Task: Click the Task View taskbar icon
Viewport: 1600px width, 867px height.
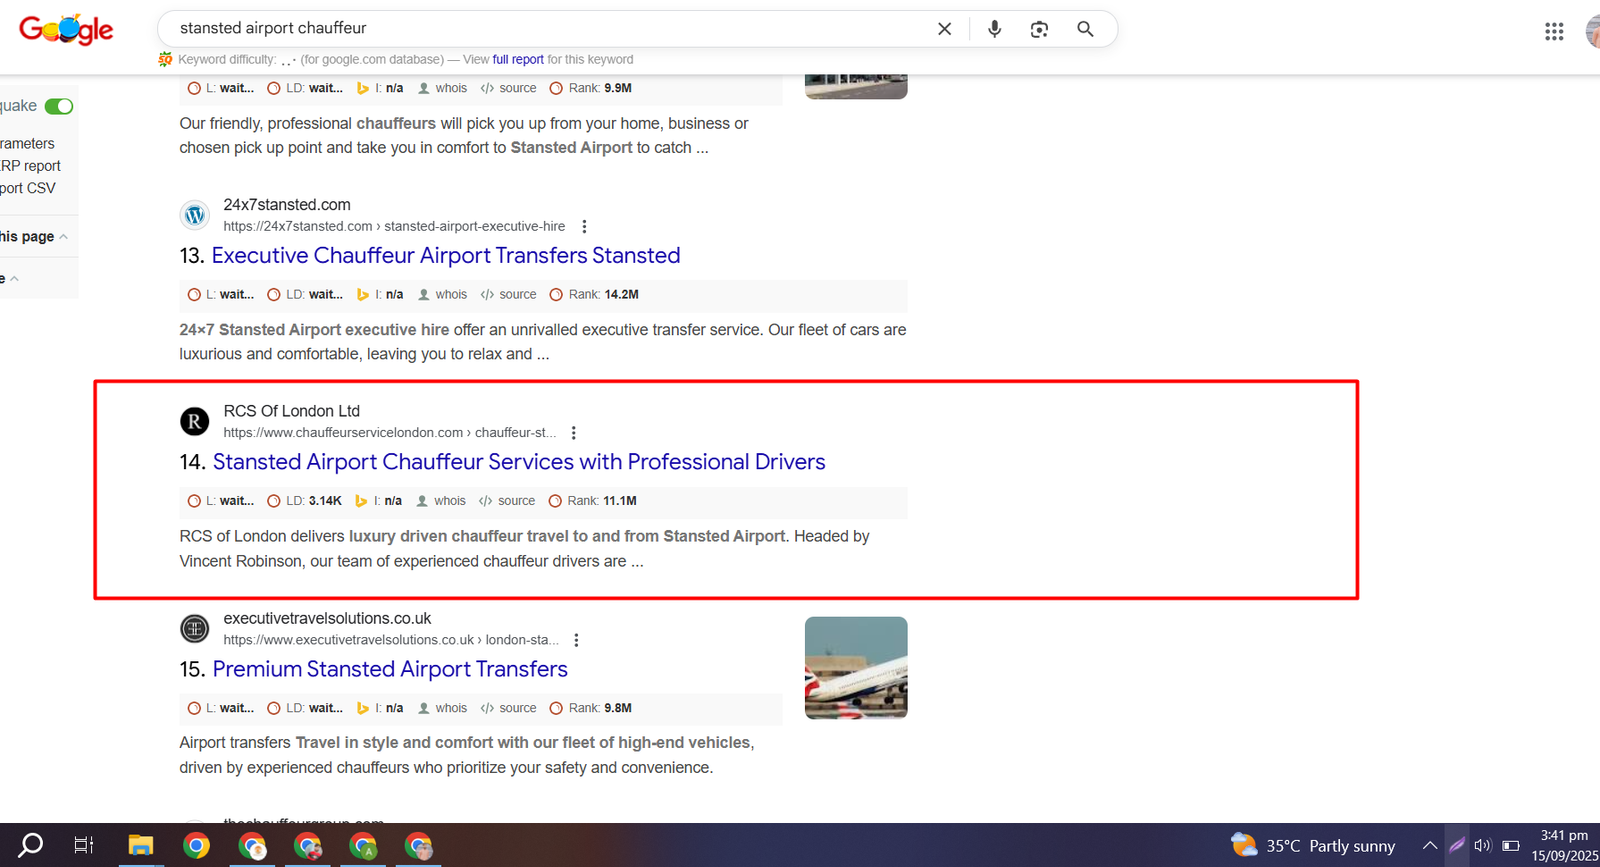Action: pyautogui.click(x=84, y=846)
